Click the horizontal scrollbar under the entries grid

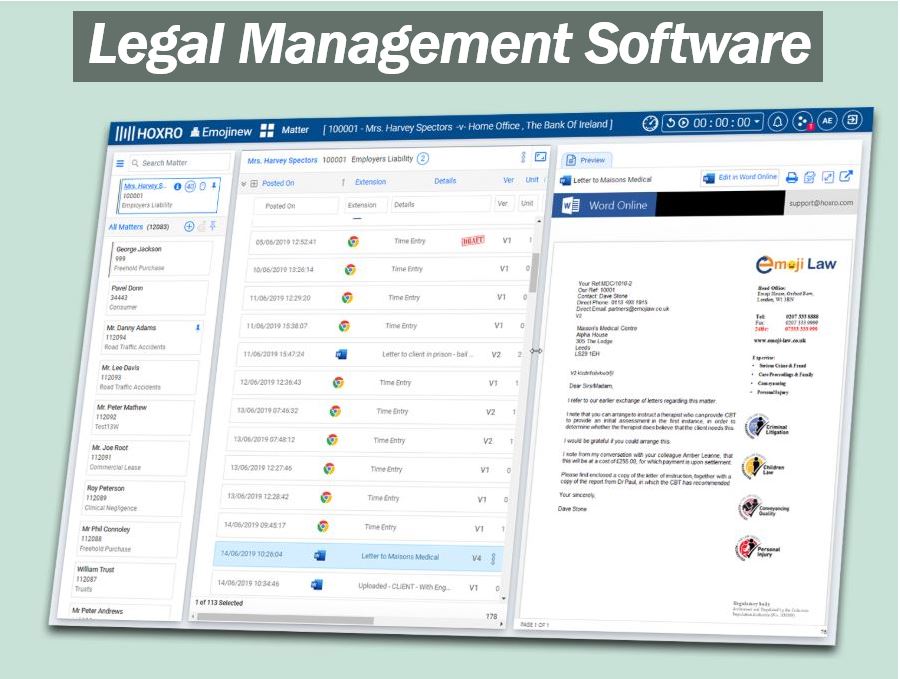pos(286,618)
